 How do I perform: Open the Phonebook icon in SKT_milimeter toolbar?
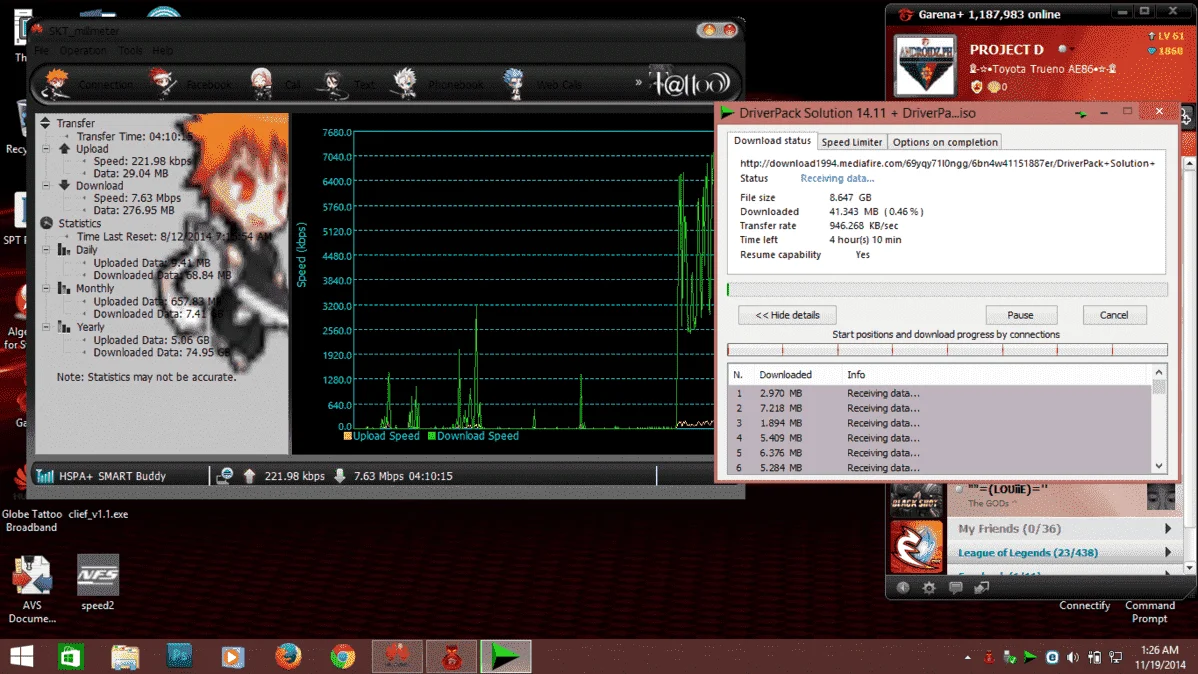[404, 83]
